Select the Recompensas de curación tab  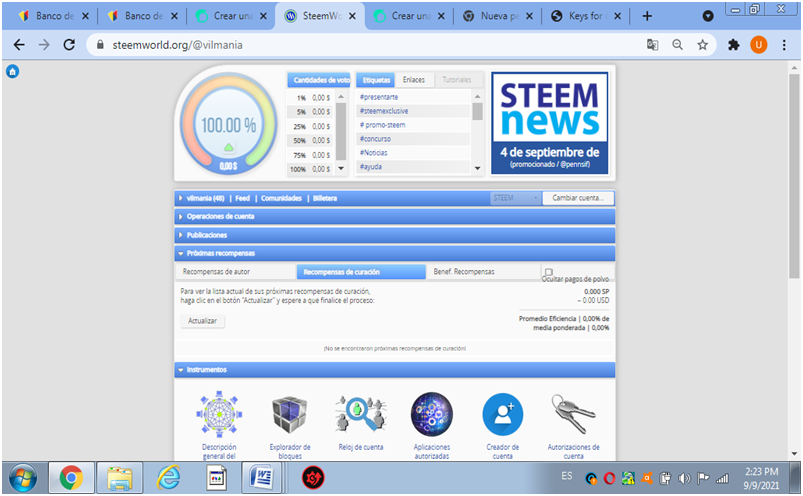[x=361, y=272]
